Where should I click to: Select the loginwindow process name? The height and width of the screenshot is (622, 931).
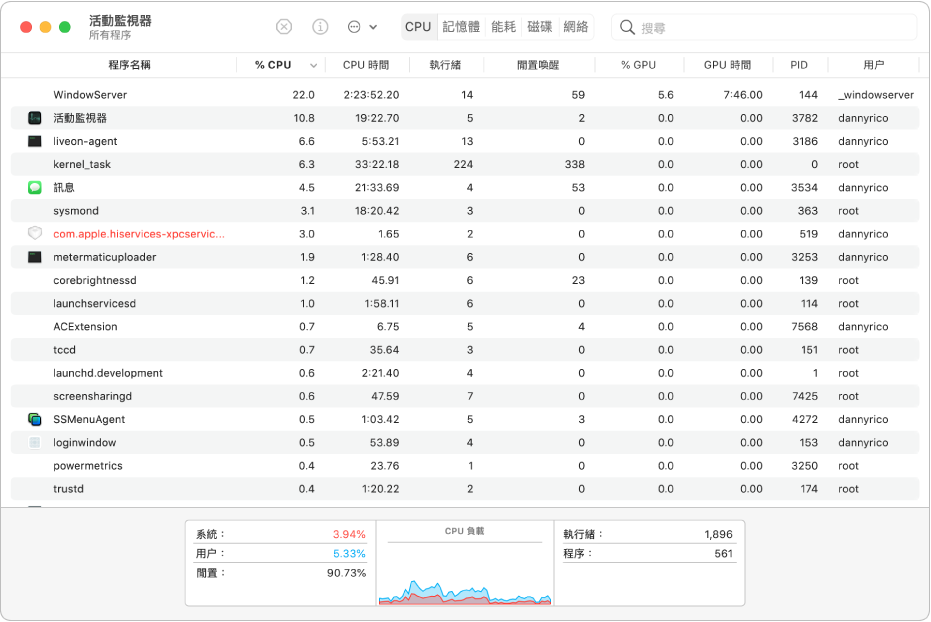[x=84, y=443]
